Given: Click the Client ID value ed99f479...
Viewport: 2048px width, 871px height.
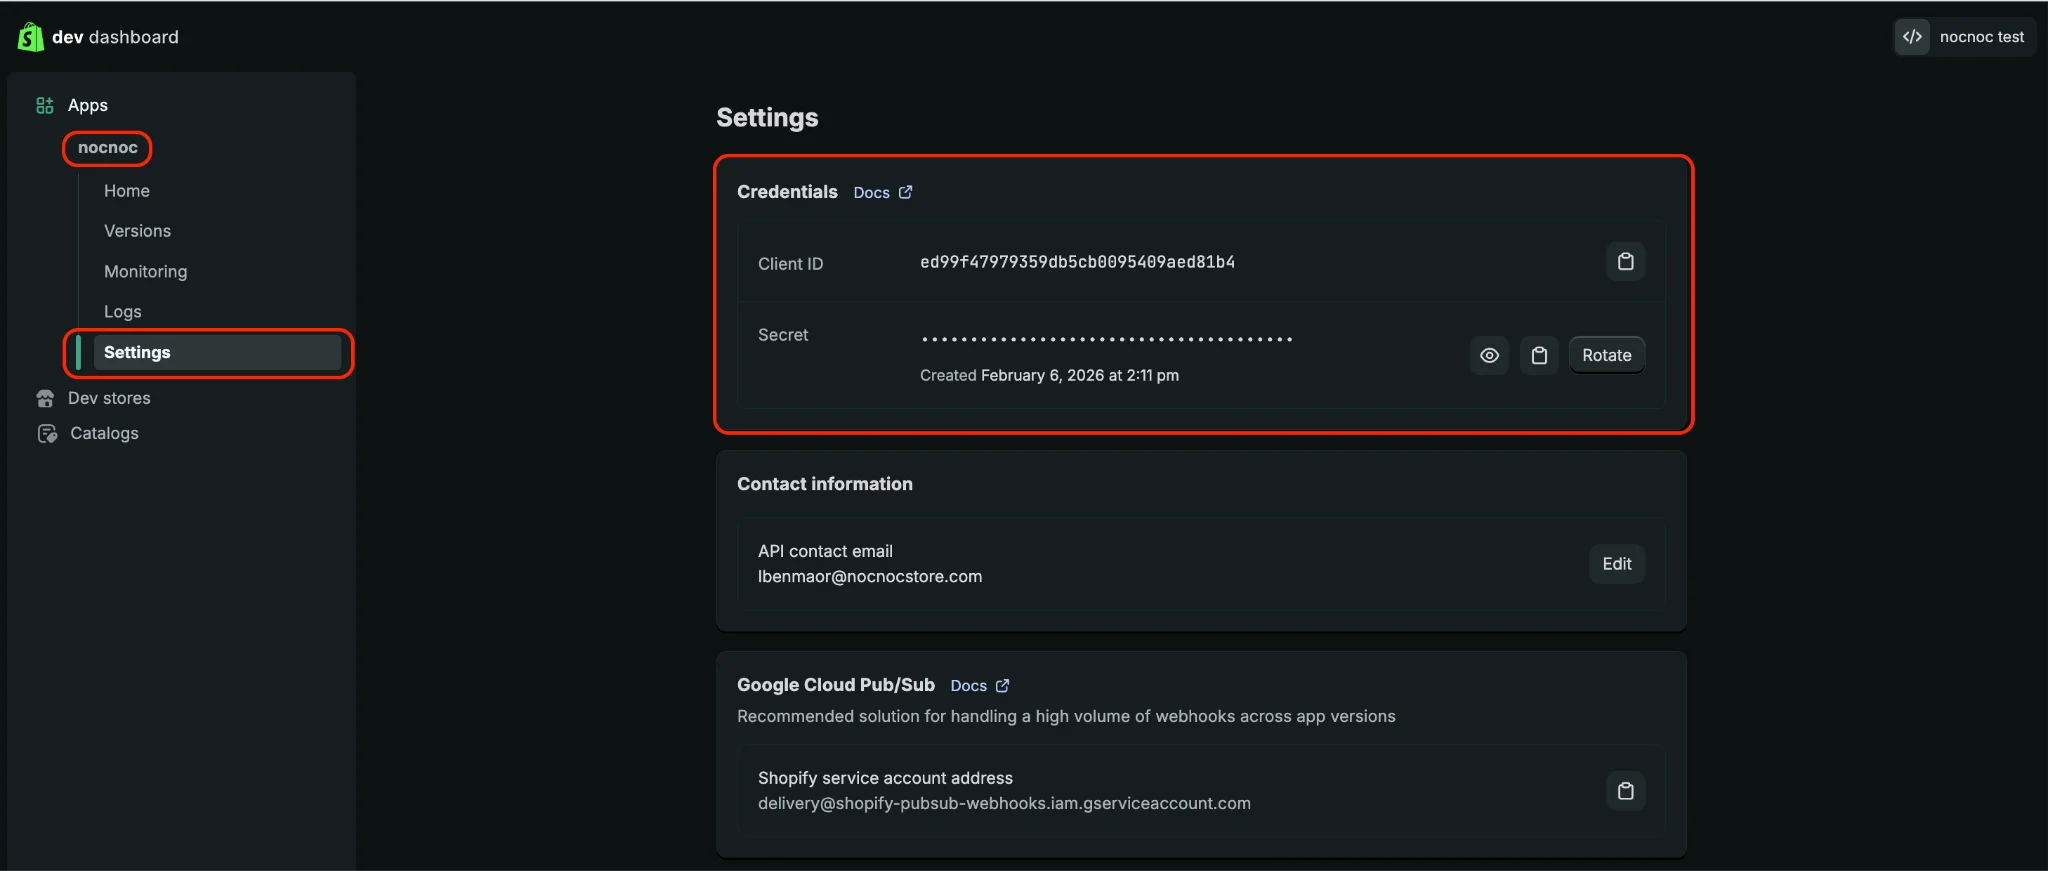Looking at the screenshot, I should (1077, 262).
